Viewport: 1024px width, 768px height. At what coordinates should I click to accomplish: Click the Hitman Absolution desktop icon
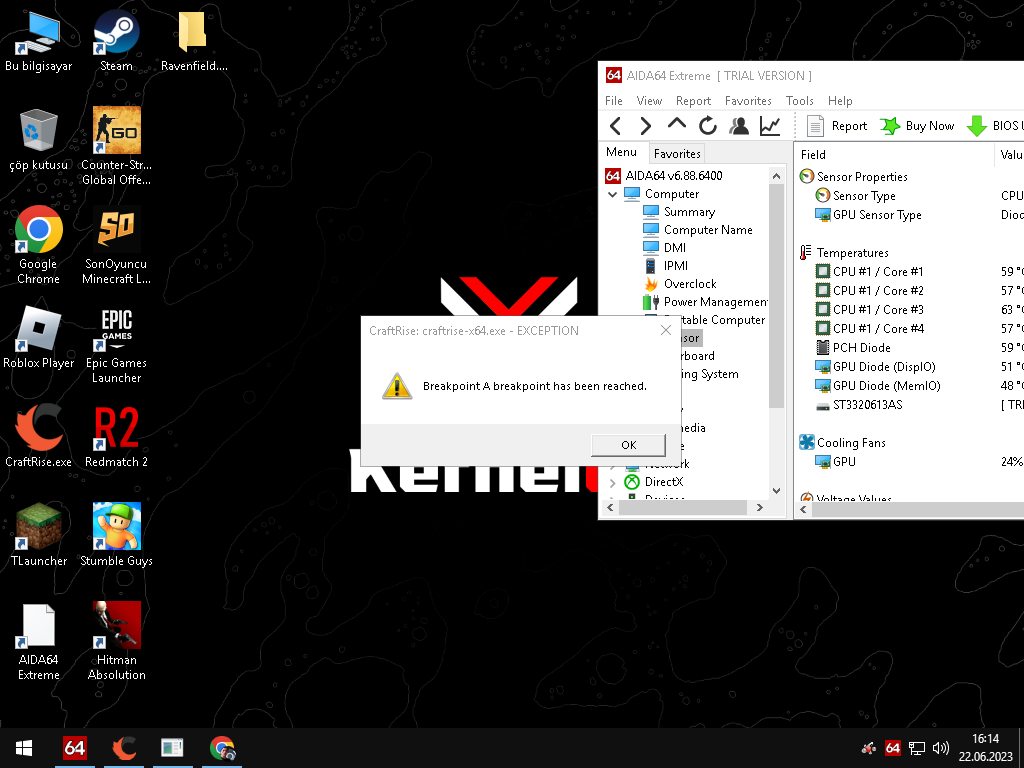coord(116,641)
